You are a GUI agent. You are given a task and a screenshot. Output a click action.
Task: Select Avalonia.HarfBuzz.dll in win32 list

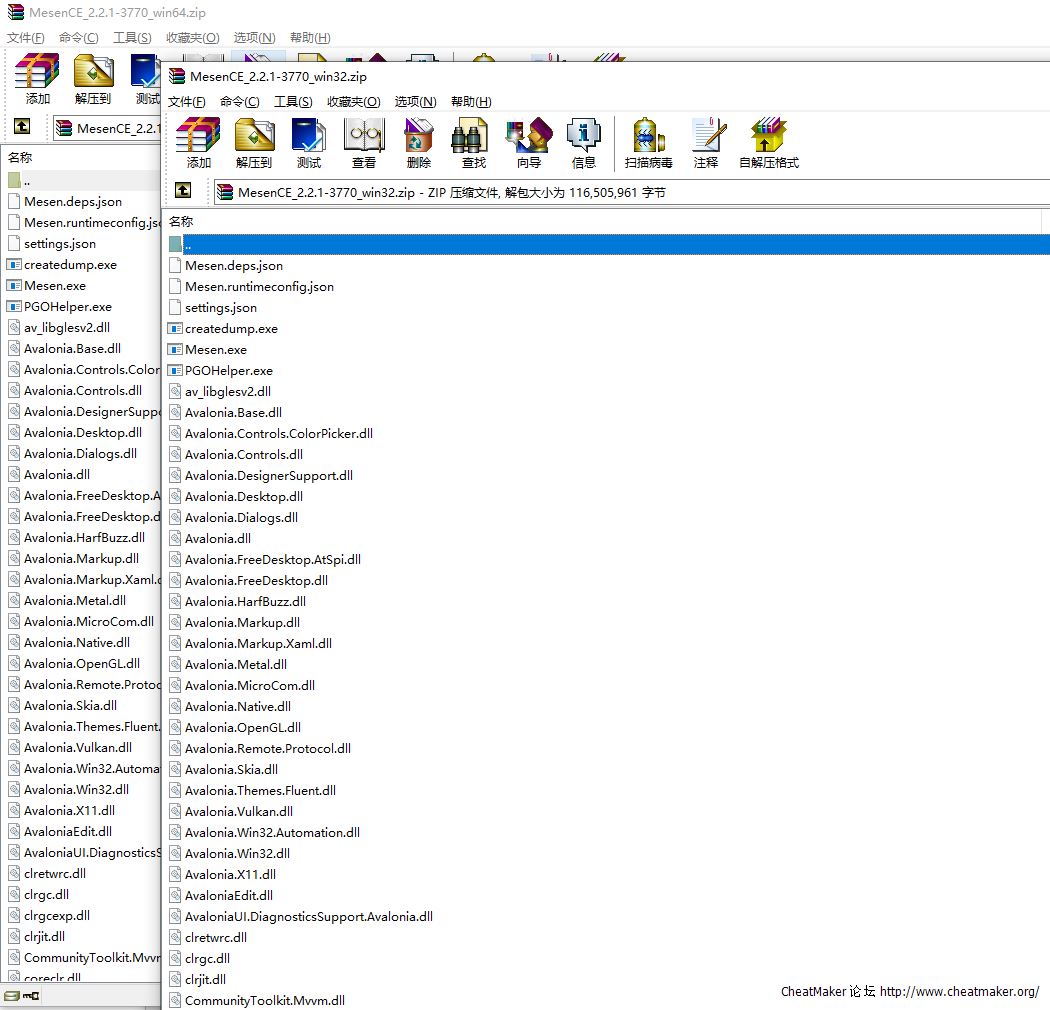click(x=245, y=601)
